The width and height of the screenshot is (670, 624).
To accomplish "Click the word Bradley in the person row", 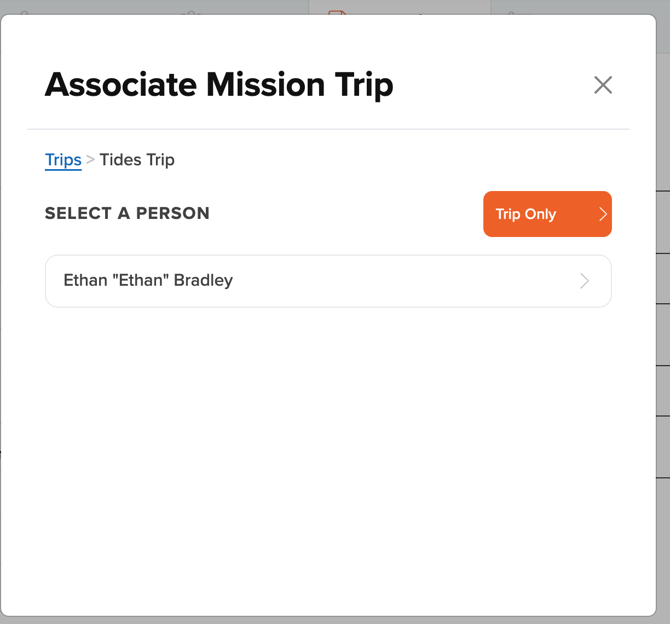I will pos(203,280).
